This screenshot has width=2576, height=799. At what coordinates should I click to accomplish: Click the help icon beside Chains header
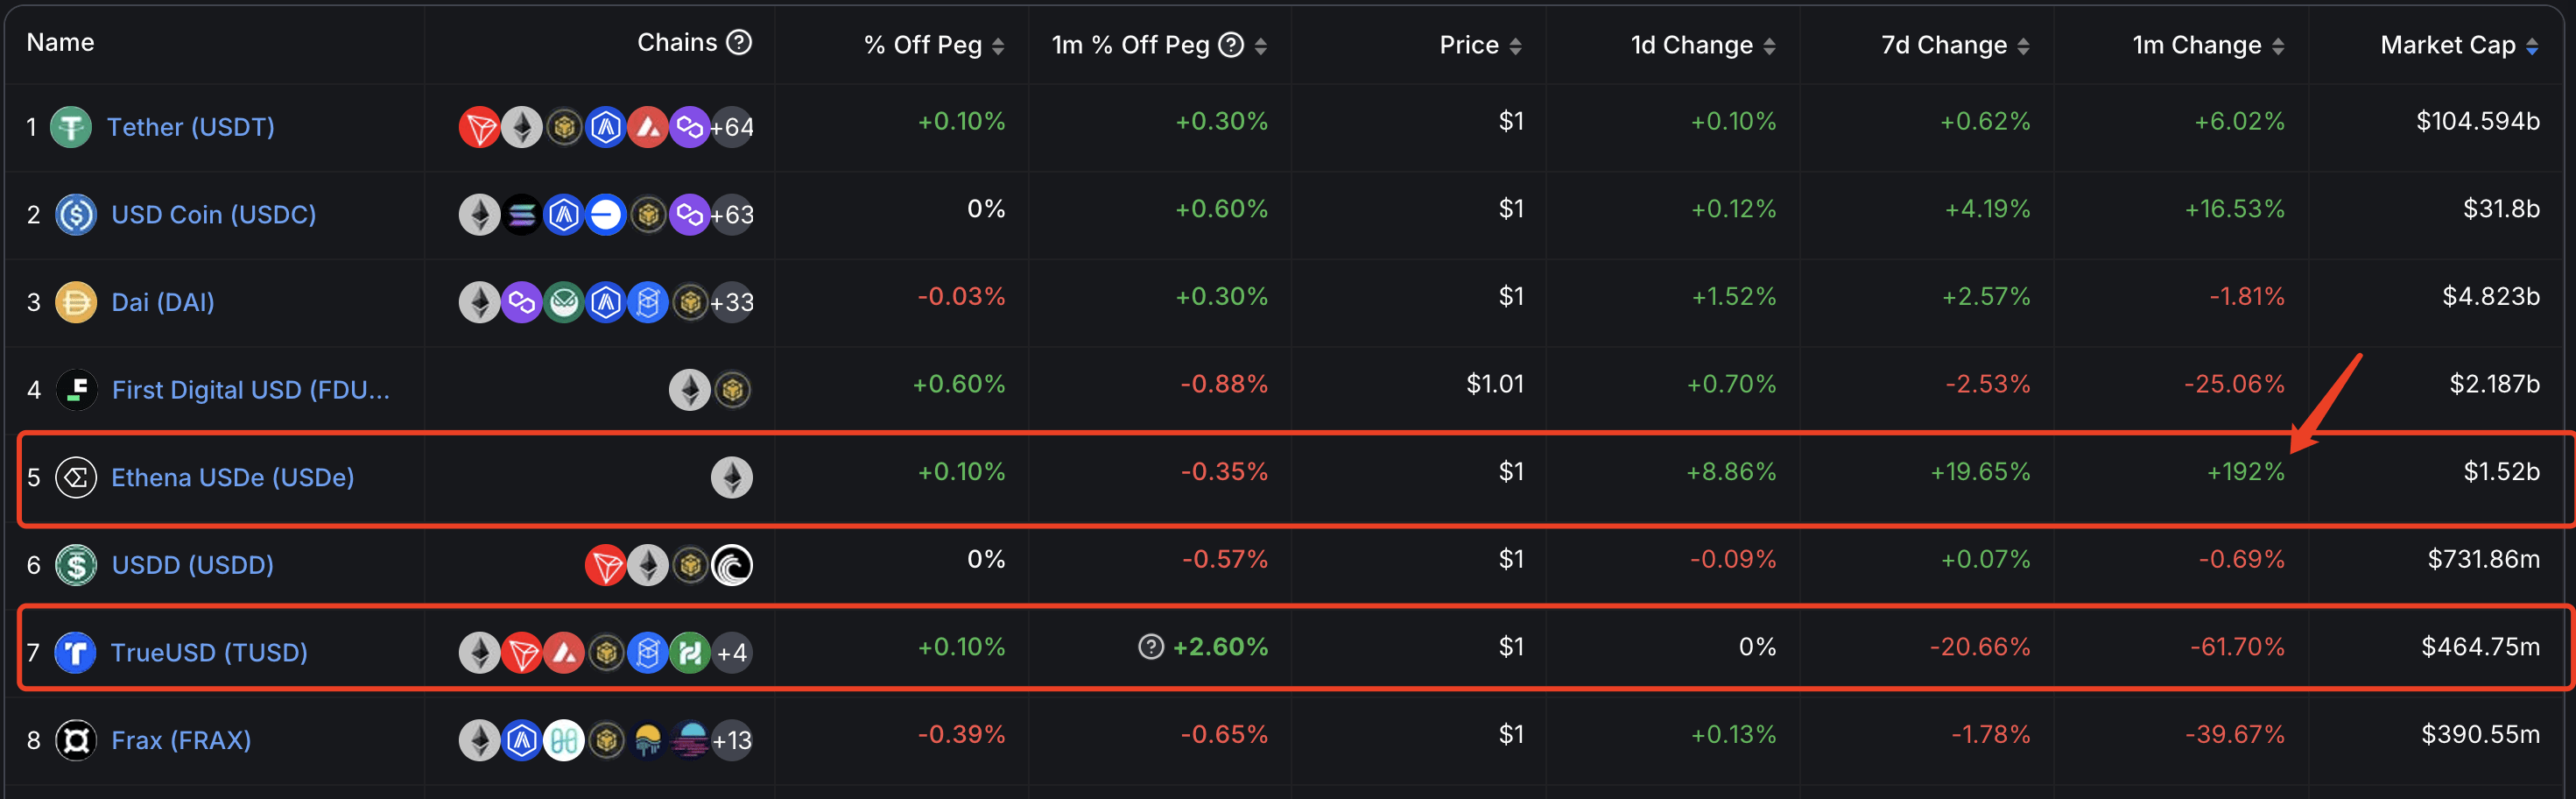(739, 42)
